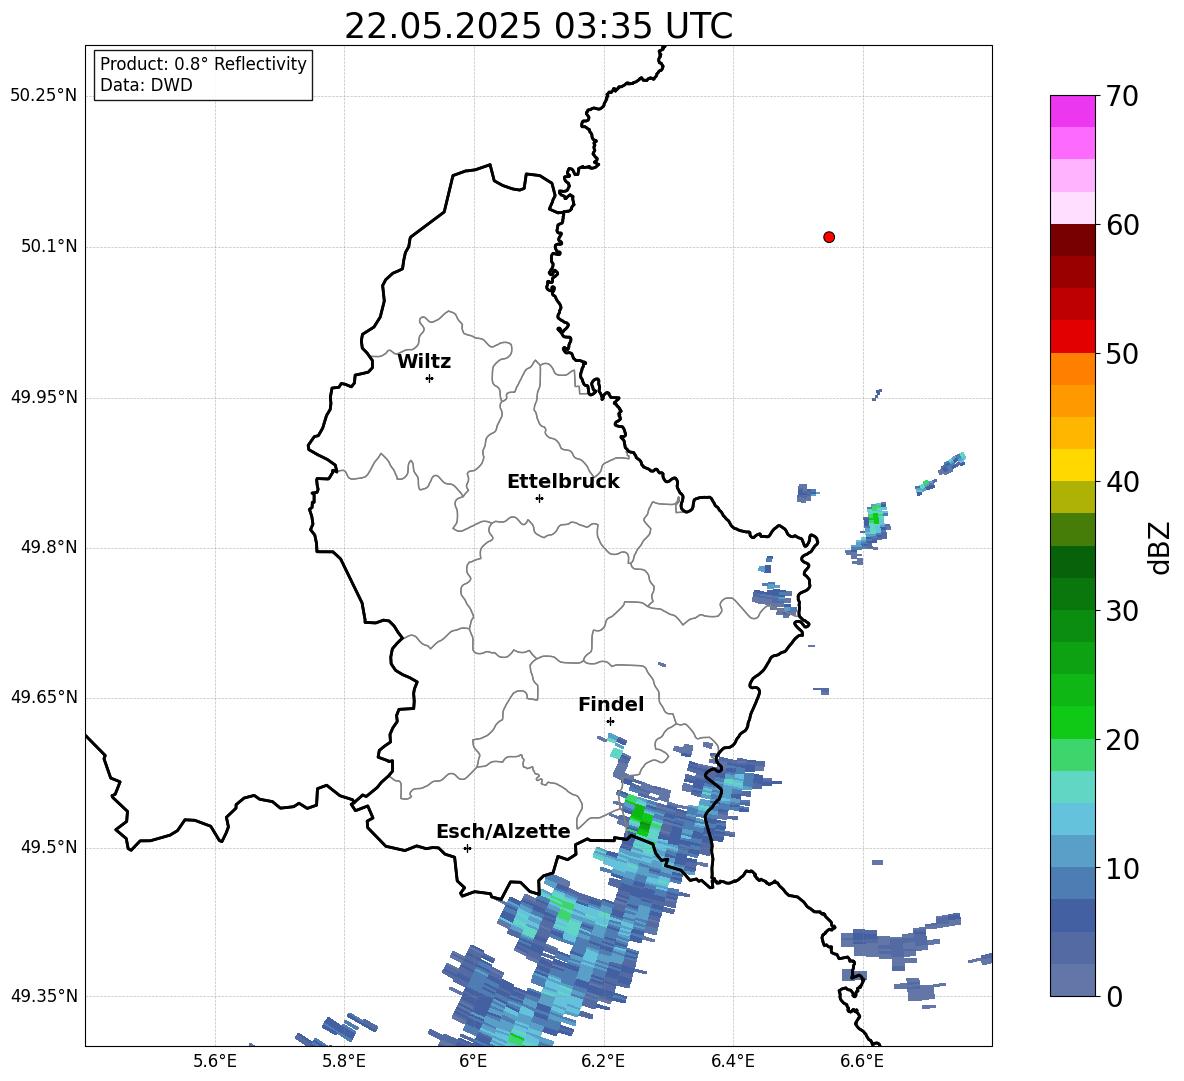
Task: Click the dBZ colorbar axis label
Action: tap(1160, 547)
